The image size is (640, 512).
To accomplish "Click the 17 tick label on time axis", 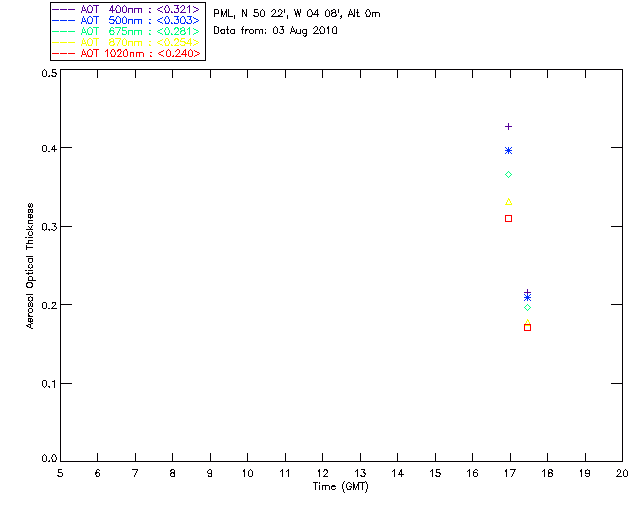I will point(509,472).
